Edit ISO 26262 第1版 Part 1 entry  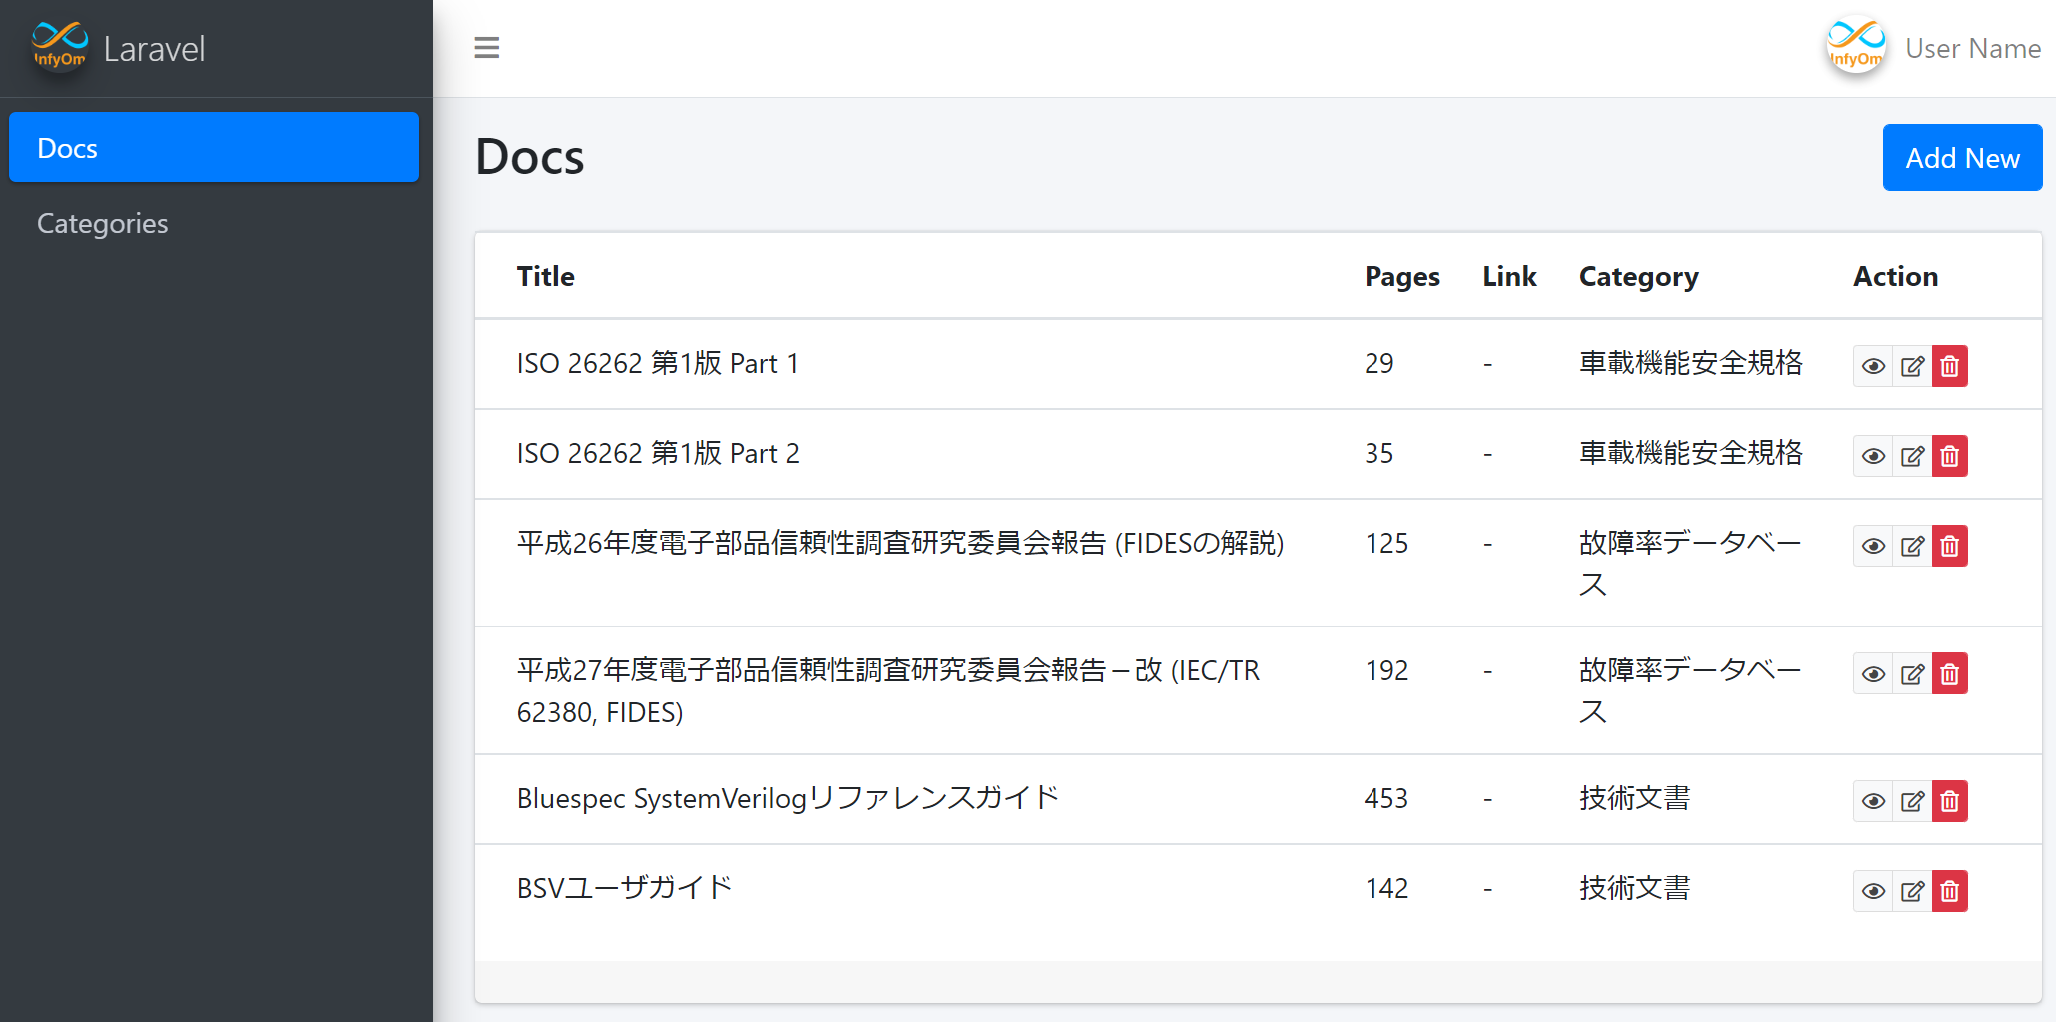click(1912, 366)
